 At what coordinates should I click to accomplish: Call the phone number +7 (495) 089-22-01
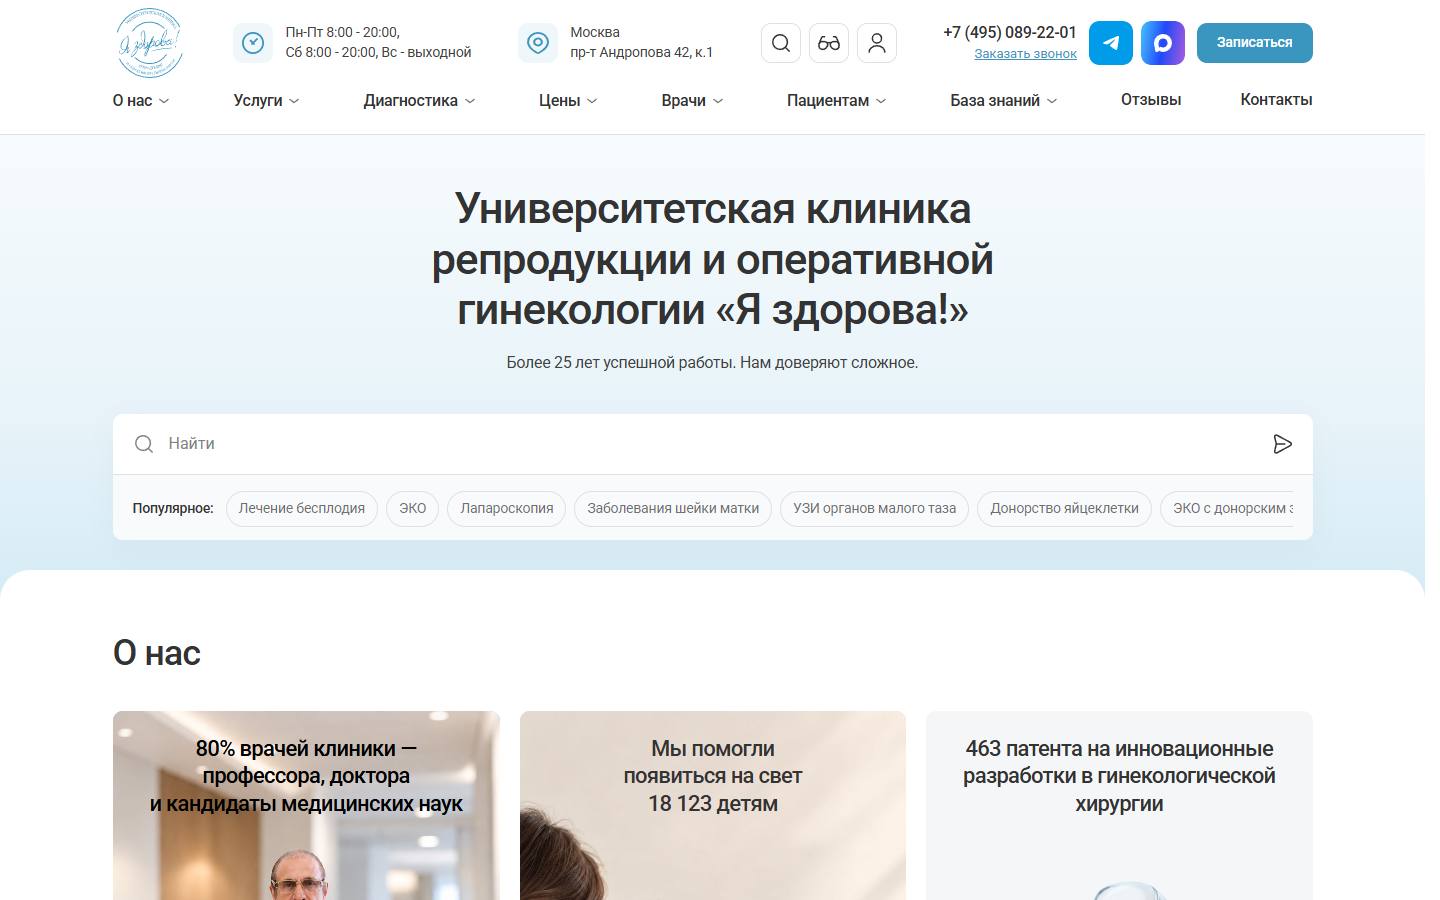click(x=1010, y=32)
